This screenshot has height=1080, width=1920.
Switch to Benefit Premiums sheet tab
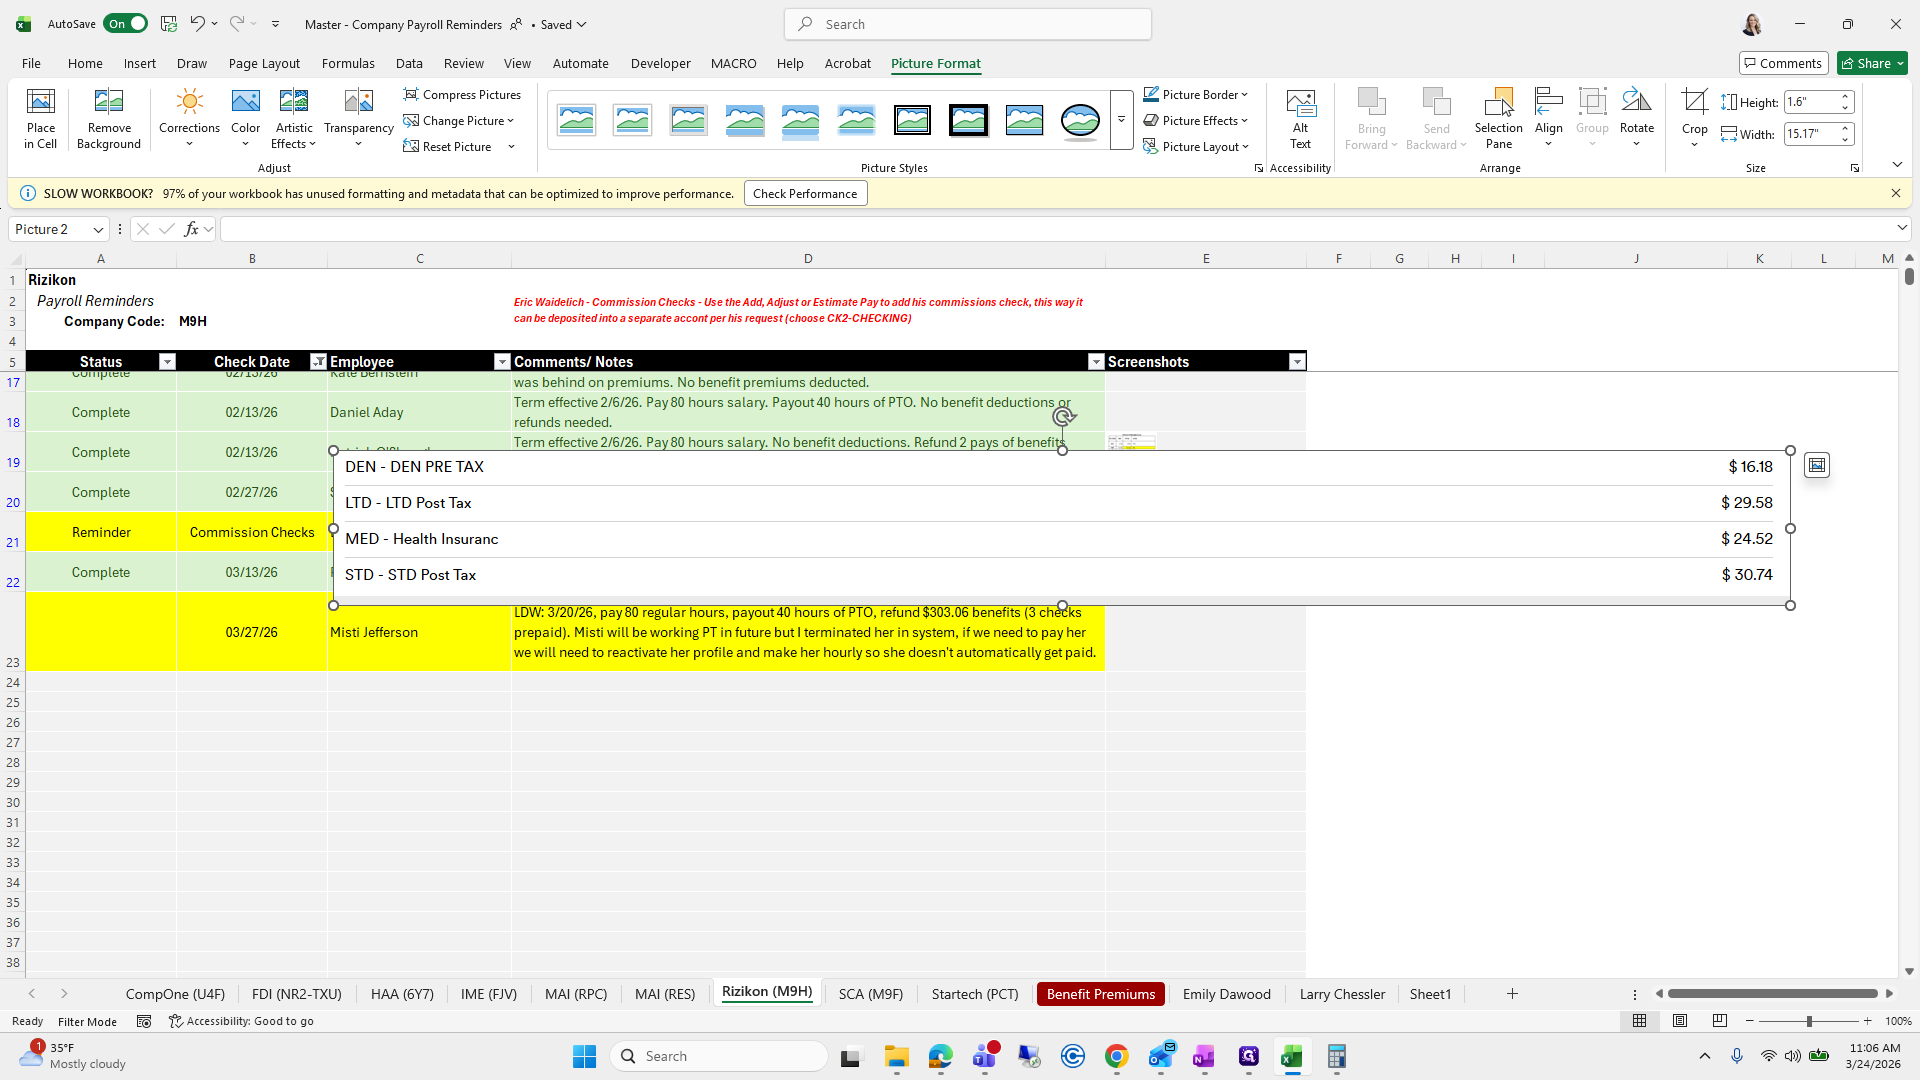(x=1100, y=994)
